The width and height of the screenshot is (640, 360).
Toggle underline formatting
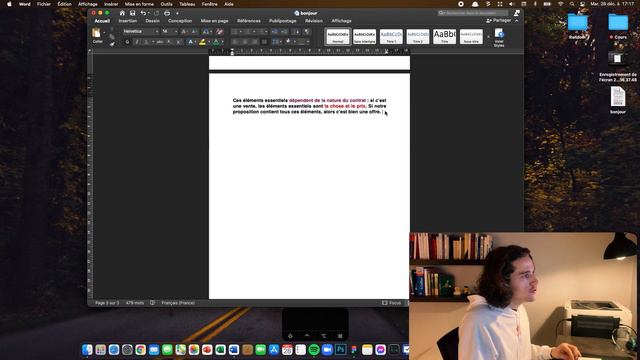click(x=147, y=42)
